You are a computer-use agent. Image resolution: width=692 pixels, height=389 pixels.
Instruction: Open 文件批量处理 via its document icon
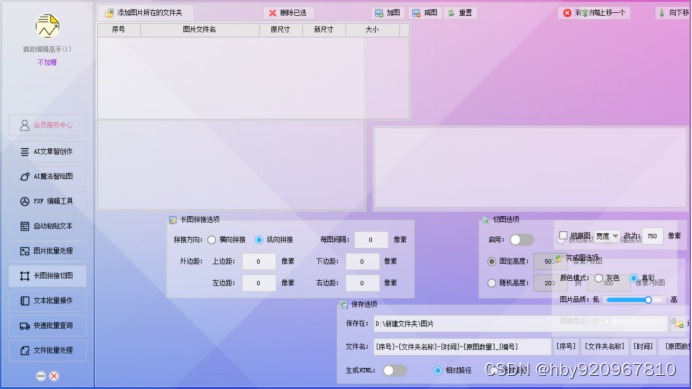point(24,351)
